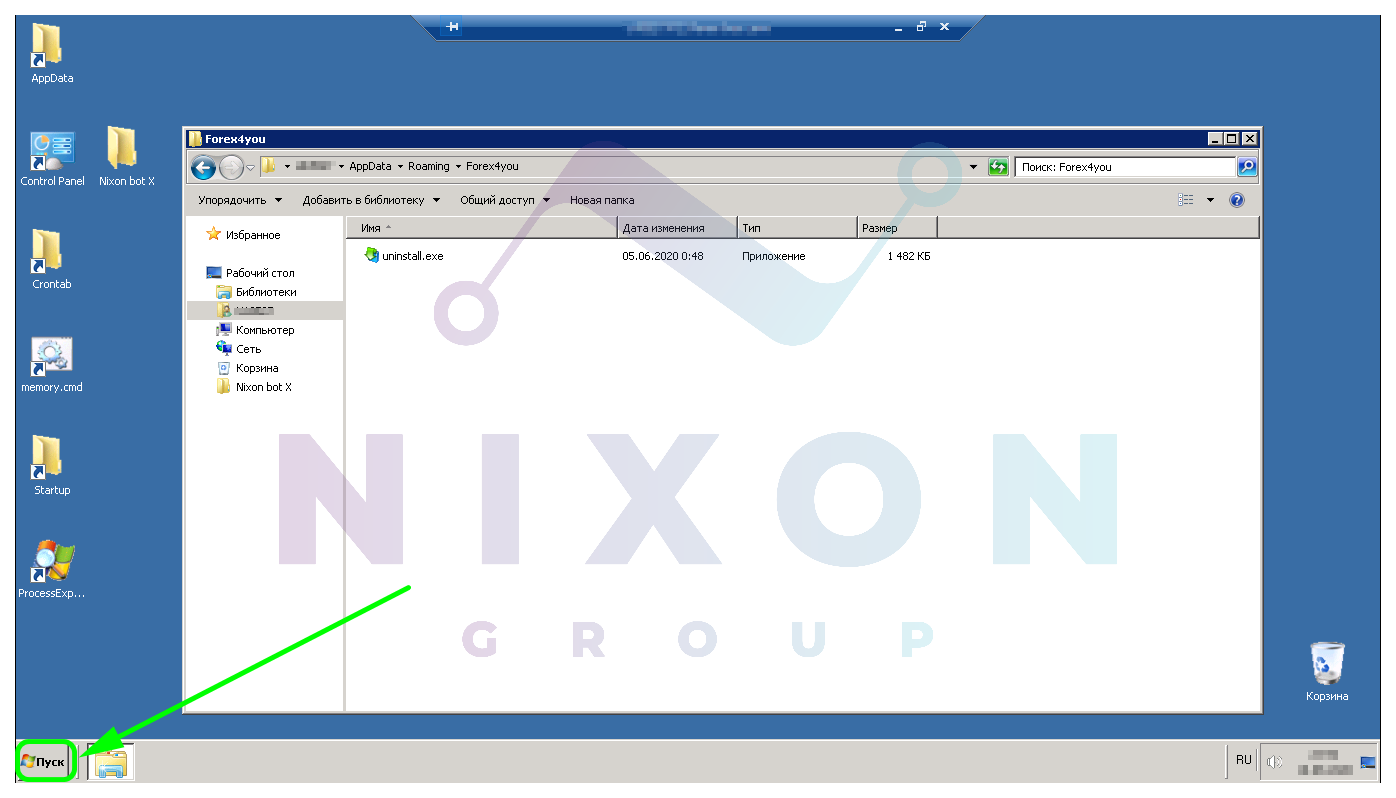Open the Упорядочить menu

[240, 200]
